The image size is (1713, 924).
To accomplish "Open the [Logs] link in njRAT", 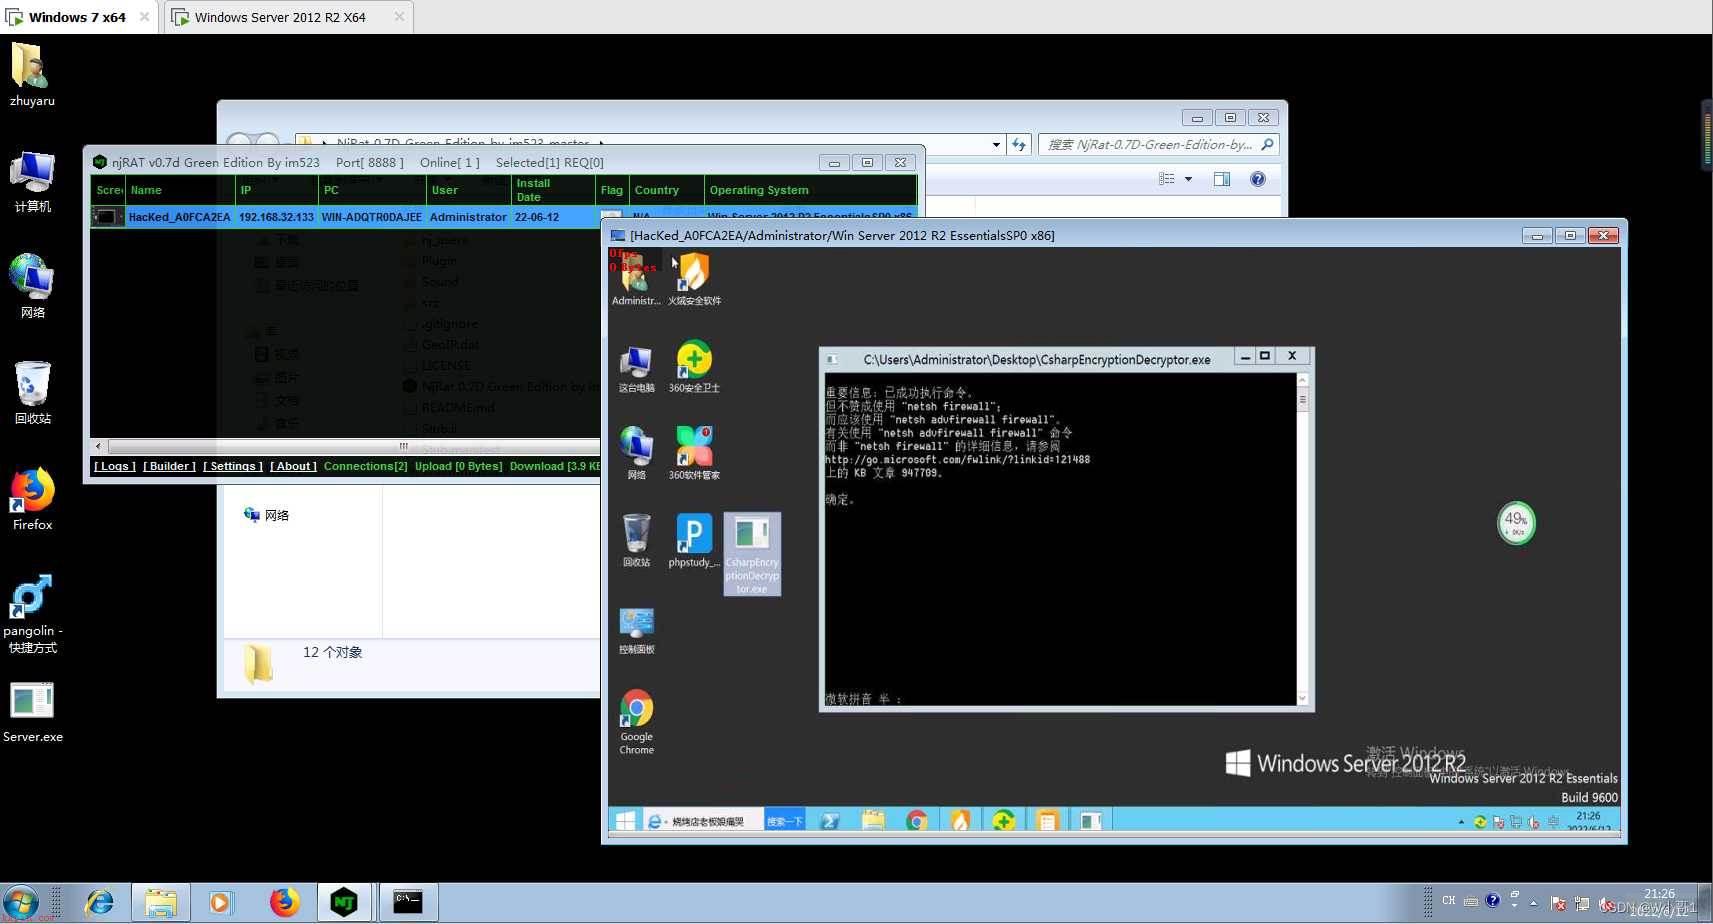I will [115, 466].
